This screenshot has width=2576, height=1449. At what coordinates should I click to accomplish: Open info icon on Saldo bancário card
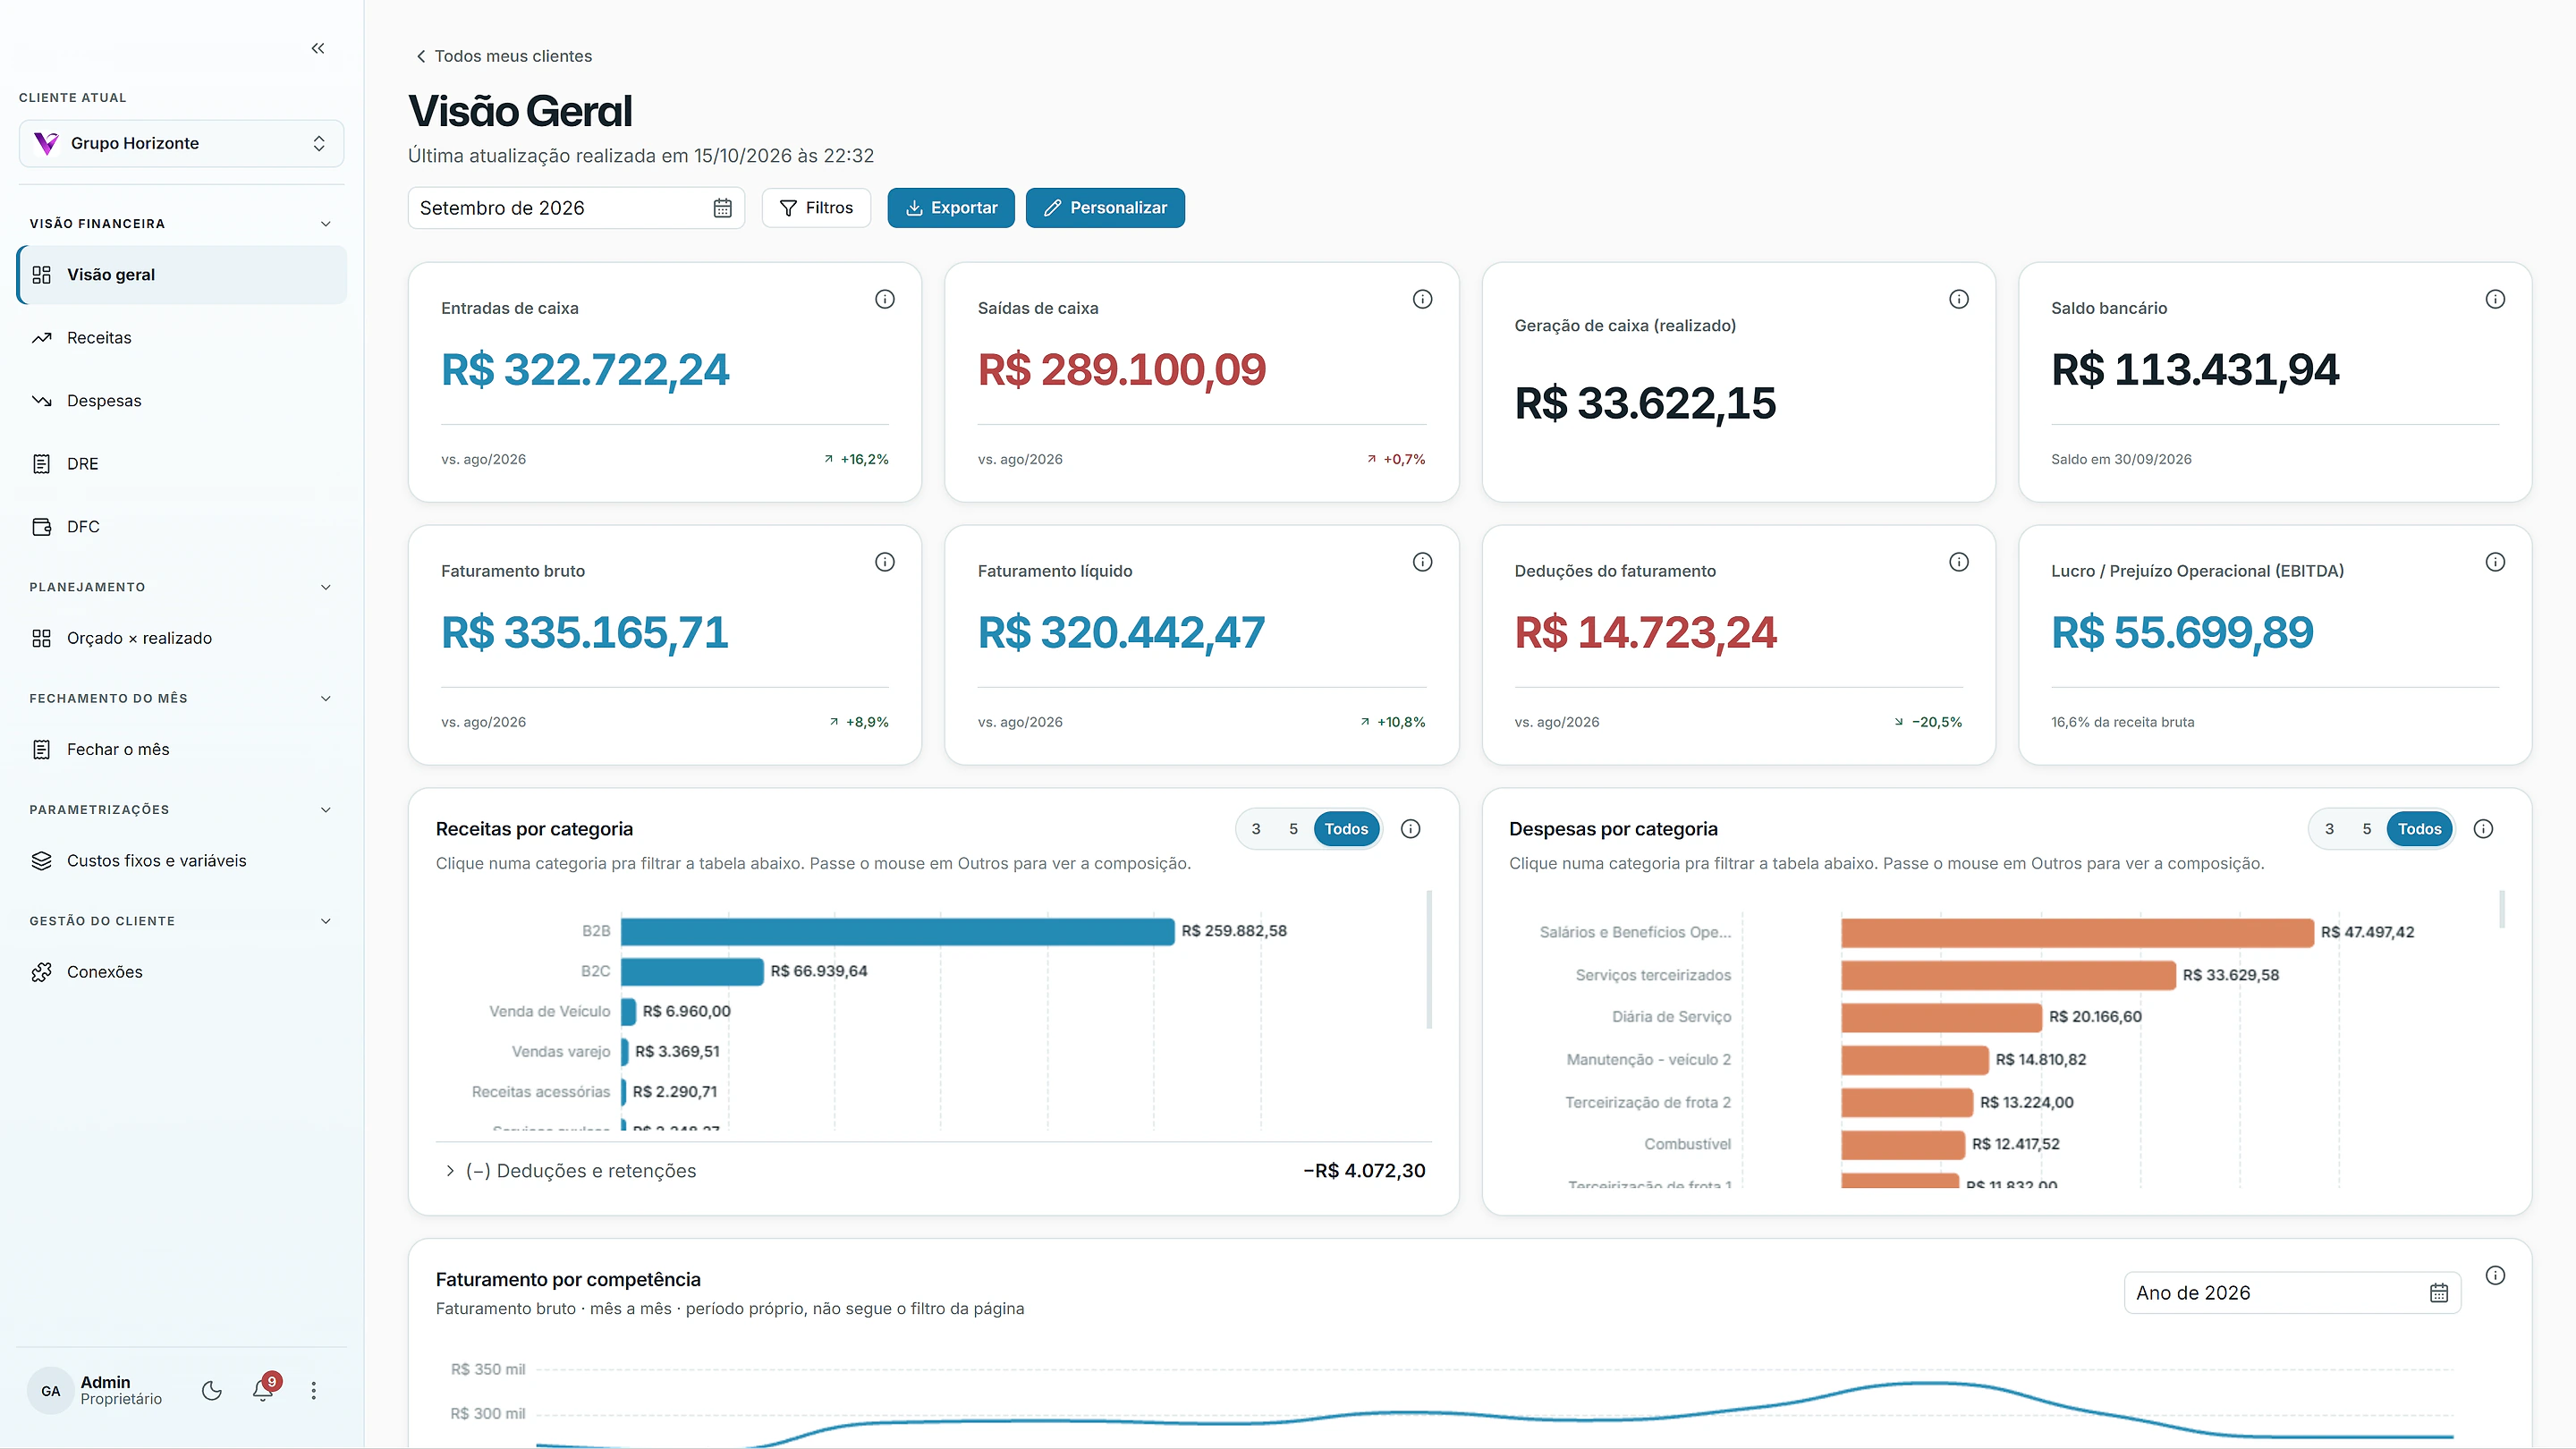click(x=2495, y=299)
